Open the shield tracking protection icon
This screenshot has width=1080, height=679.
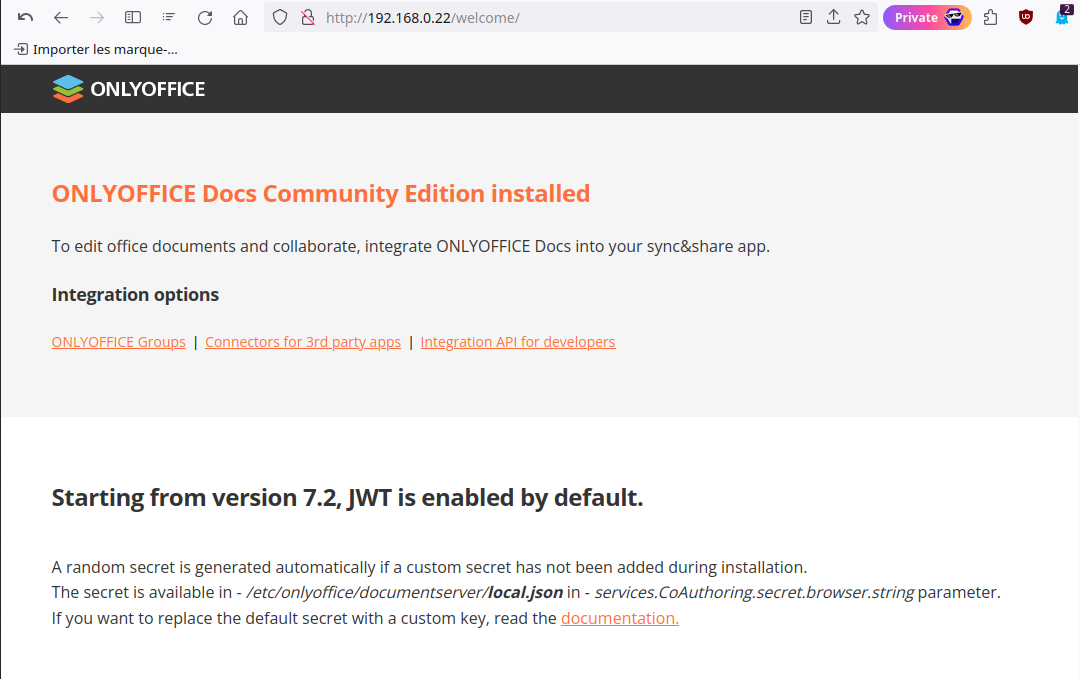pos(280,18)
